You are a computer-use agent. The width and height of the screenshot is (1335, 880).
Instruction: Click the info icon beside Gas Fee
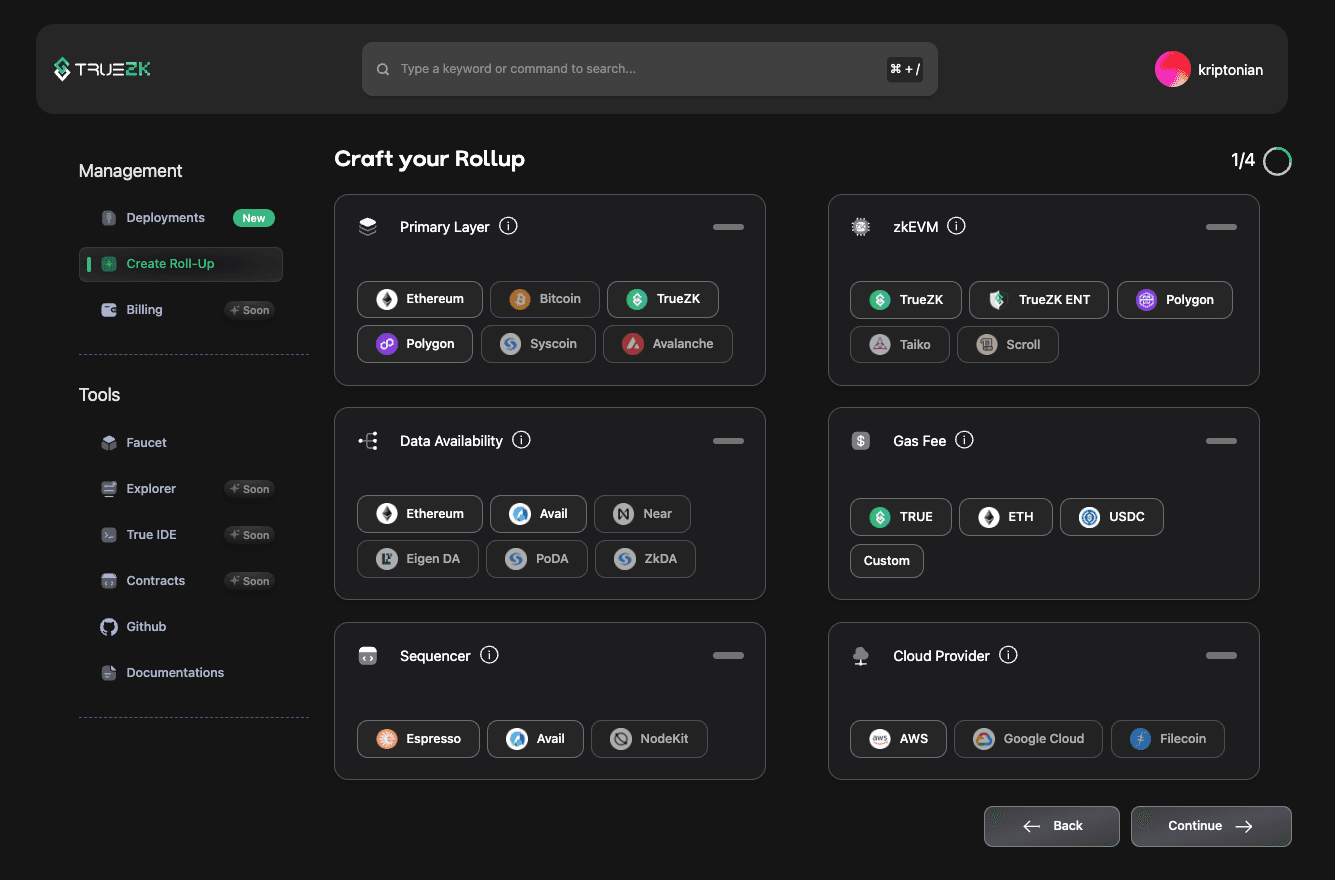964,440
